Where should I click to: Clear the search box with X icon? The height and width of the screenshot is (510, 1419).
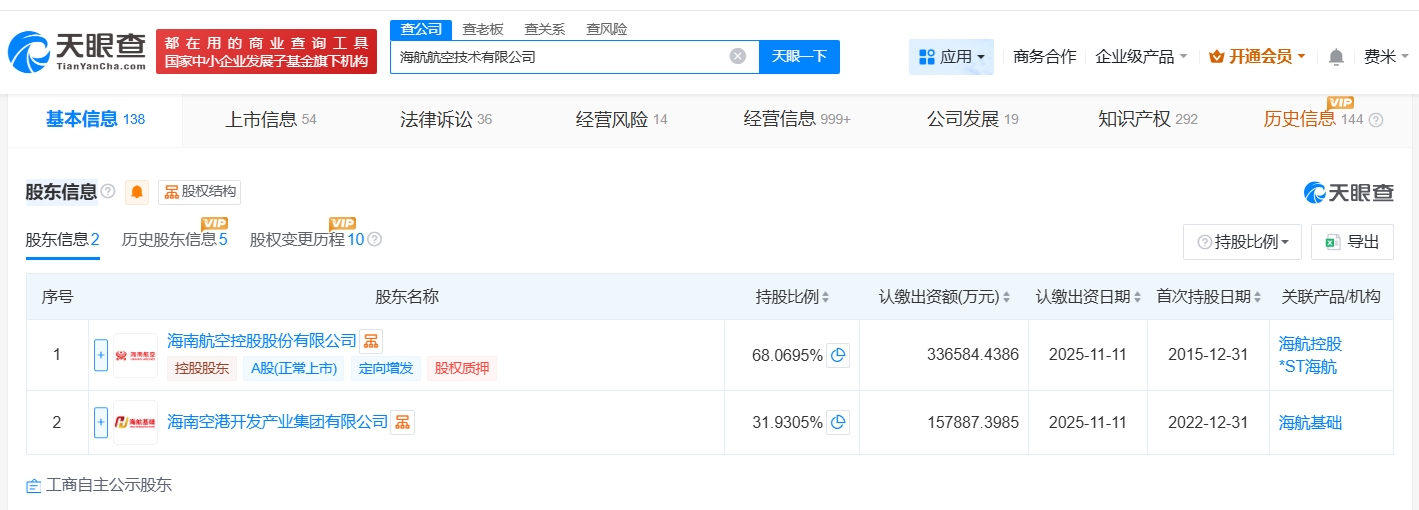coord(738,56)
